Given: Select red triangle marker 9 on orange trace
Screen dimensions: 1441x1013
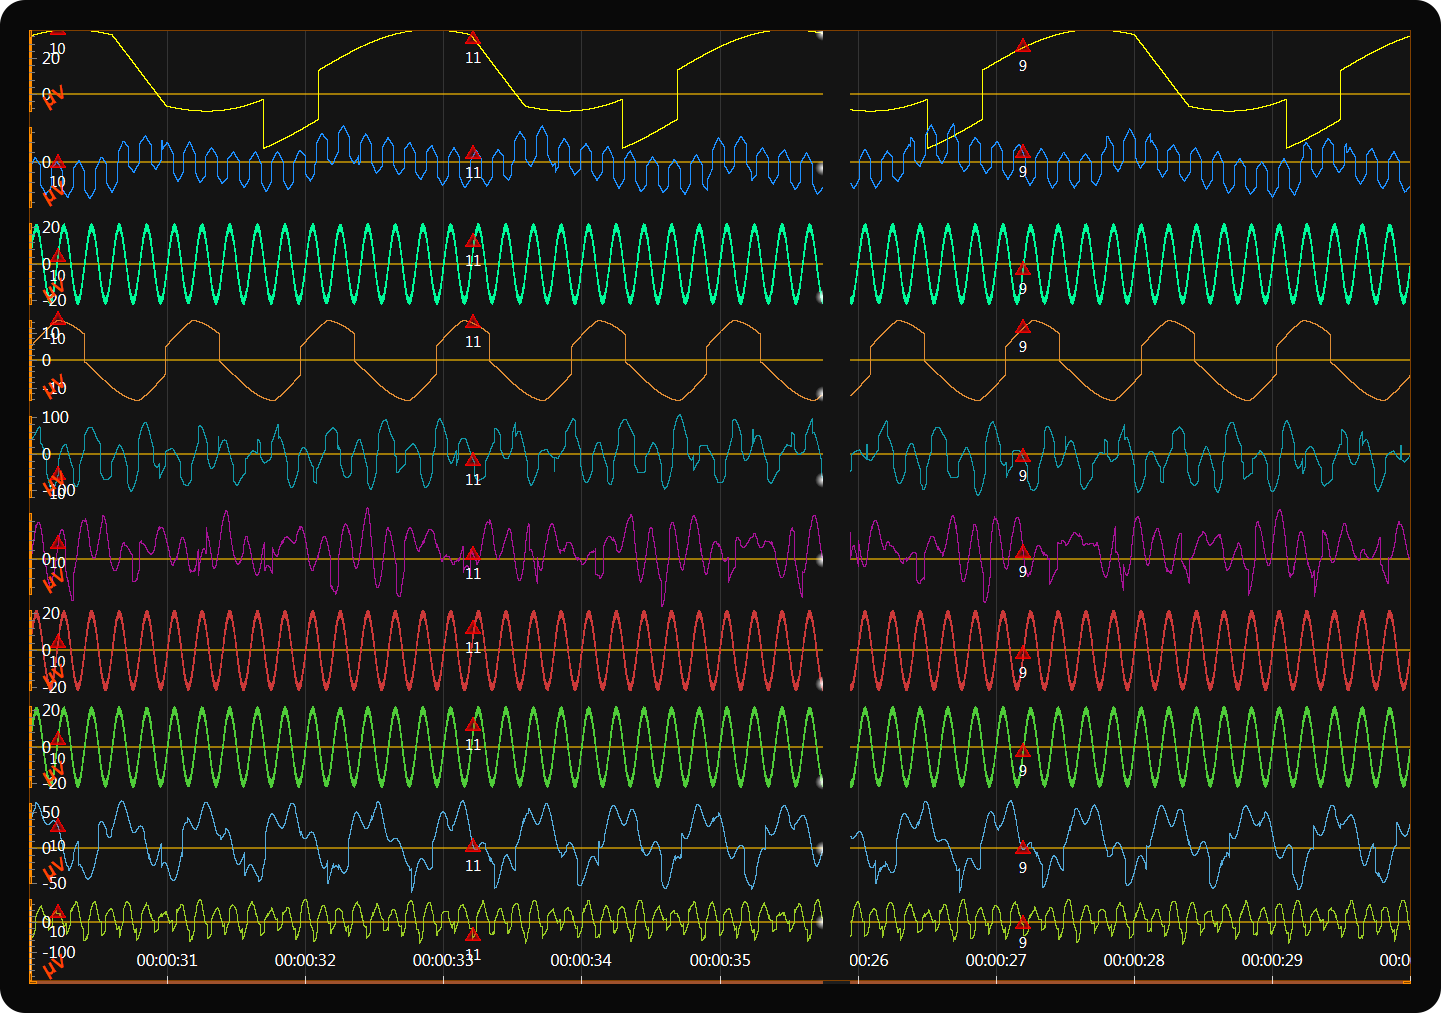Looking at the screenshot, I should pos(1023,327).
